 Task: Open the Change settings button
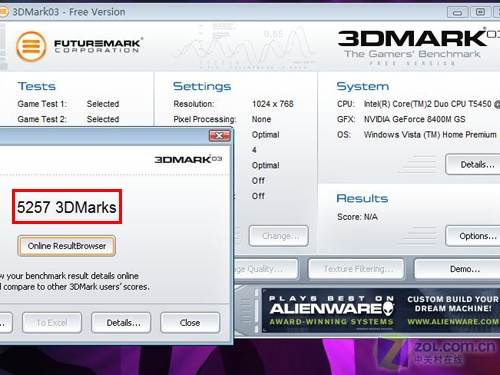[279, 236]
